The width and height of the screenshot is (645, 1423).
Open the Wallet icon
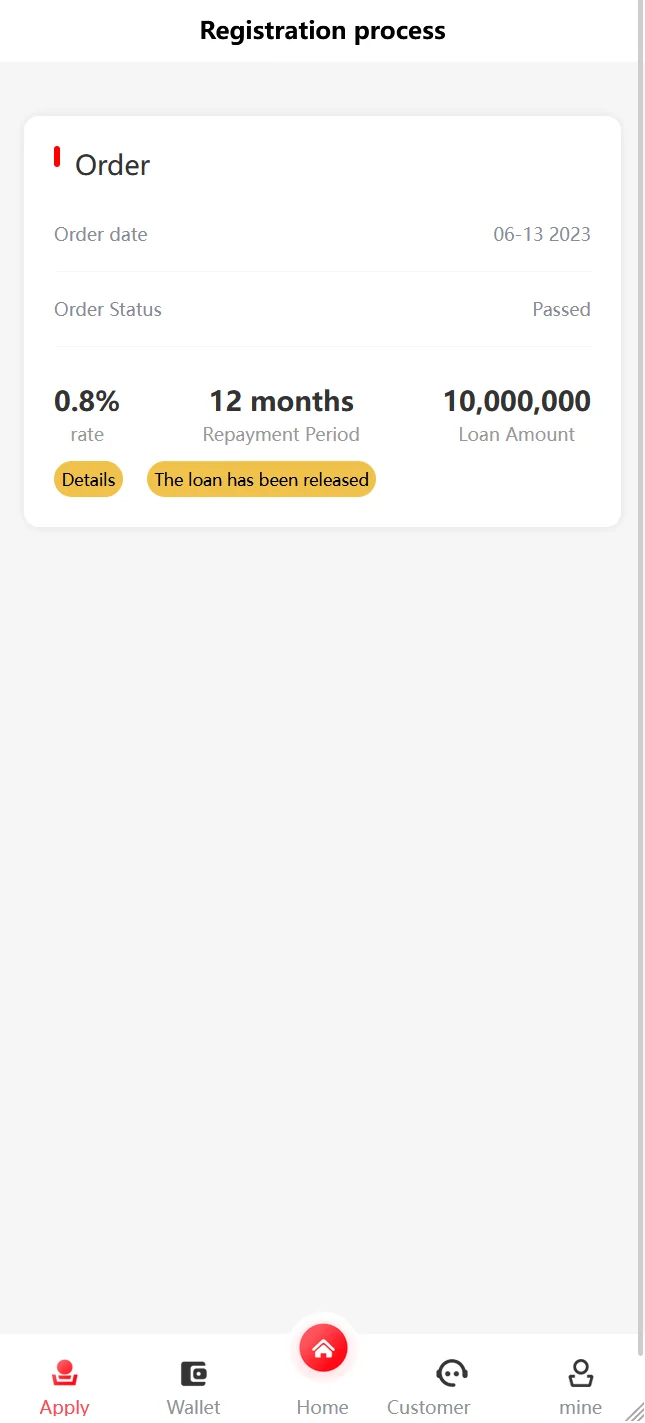click(193, 1373)
